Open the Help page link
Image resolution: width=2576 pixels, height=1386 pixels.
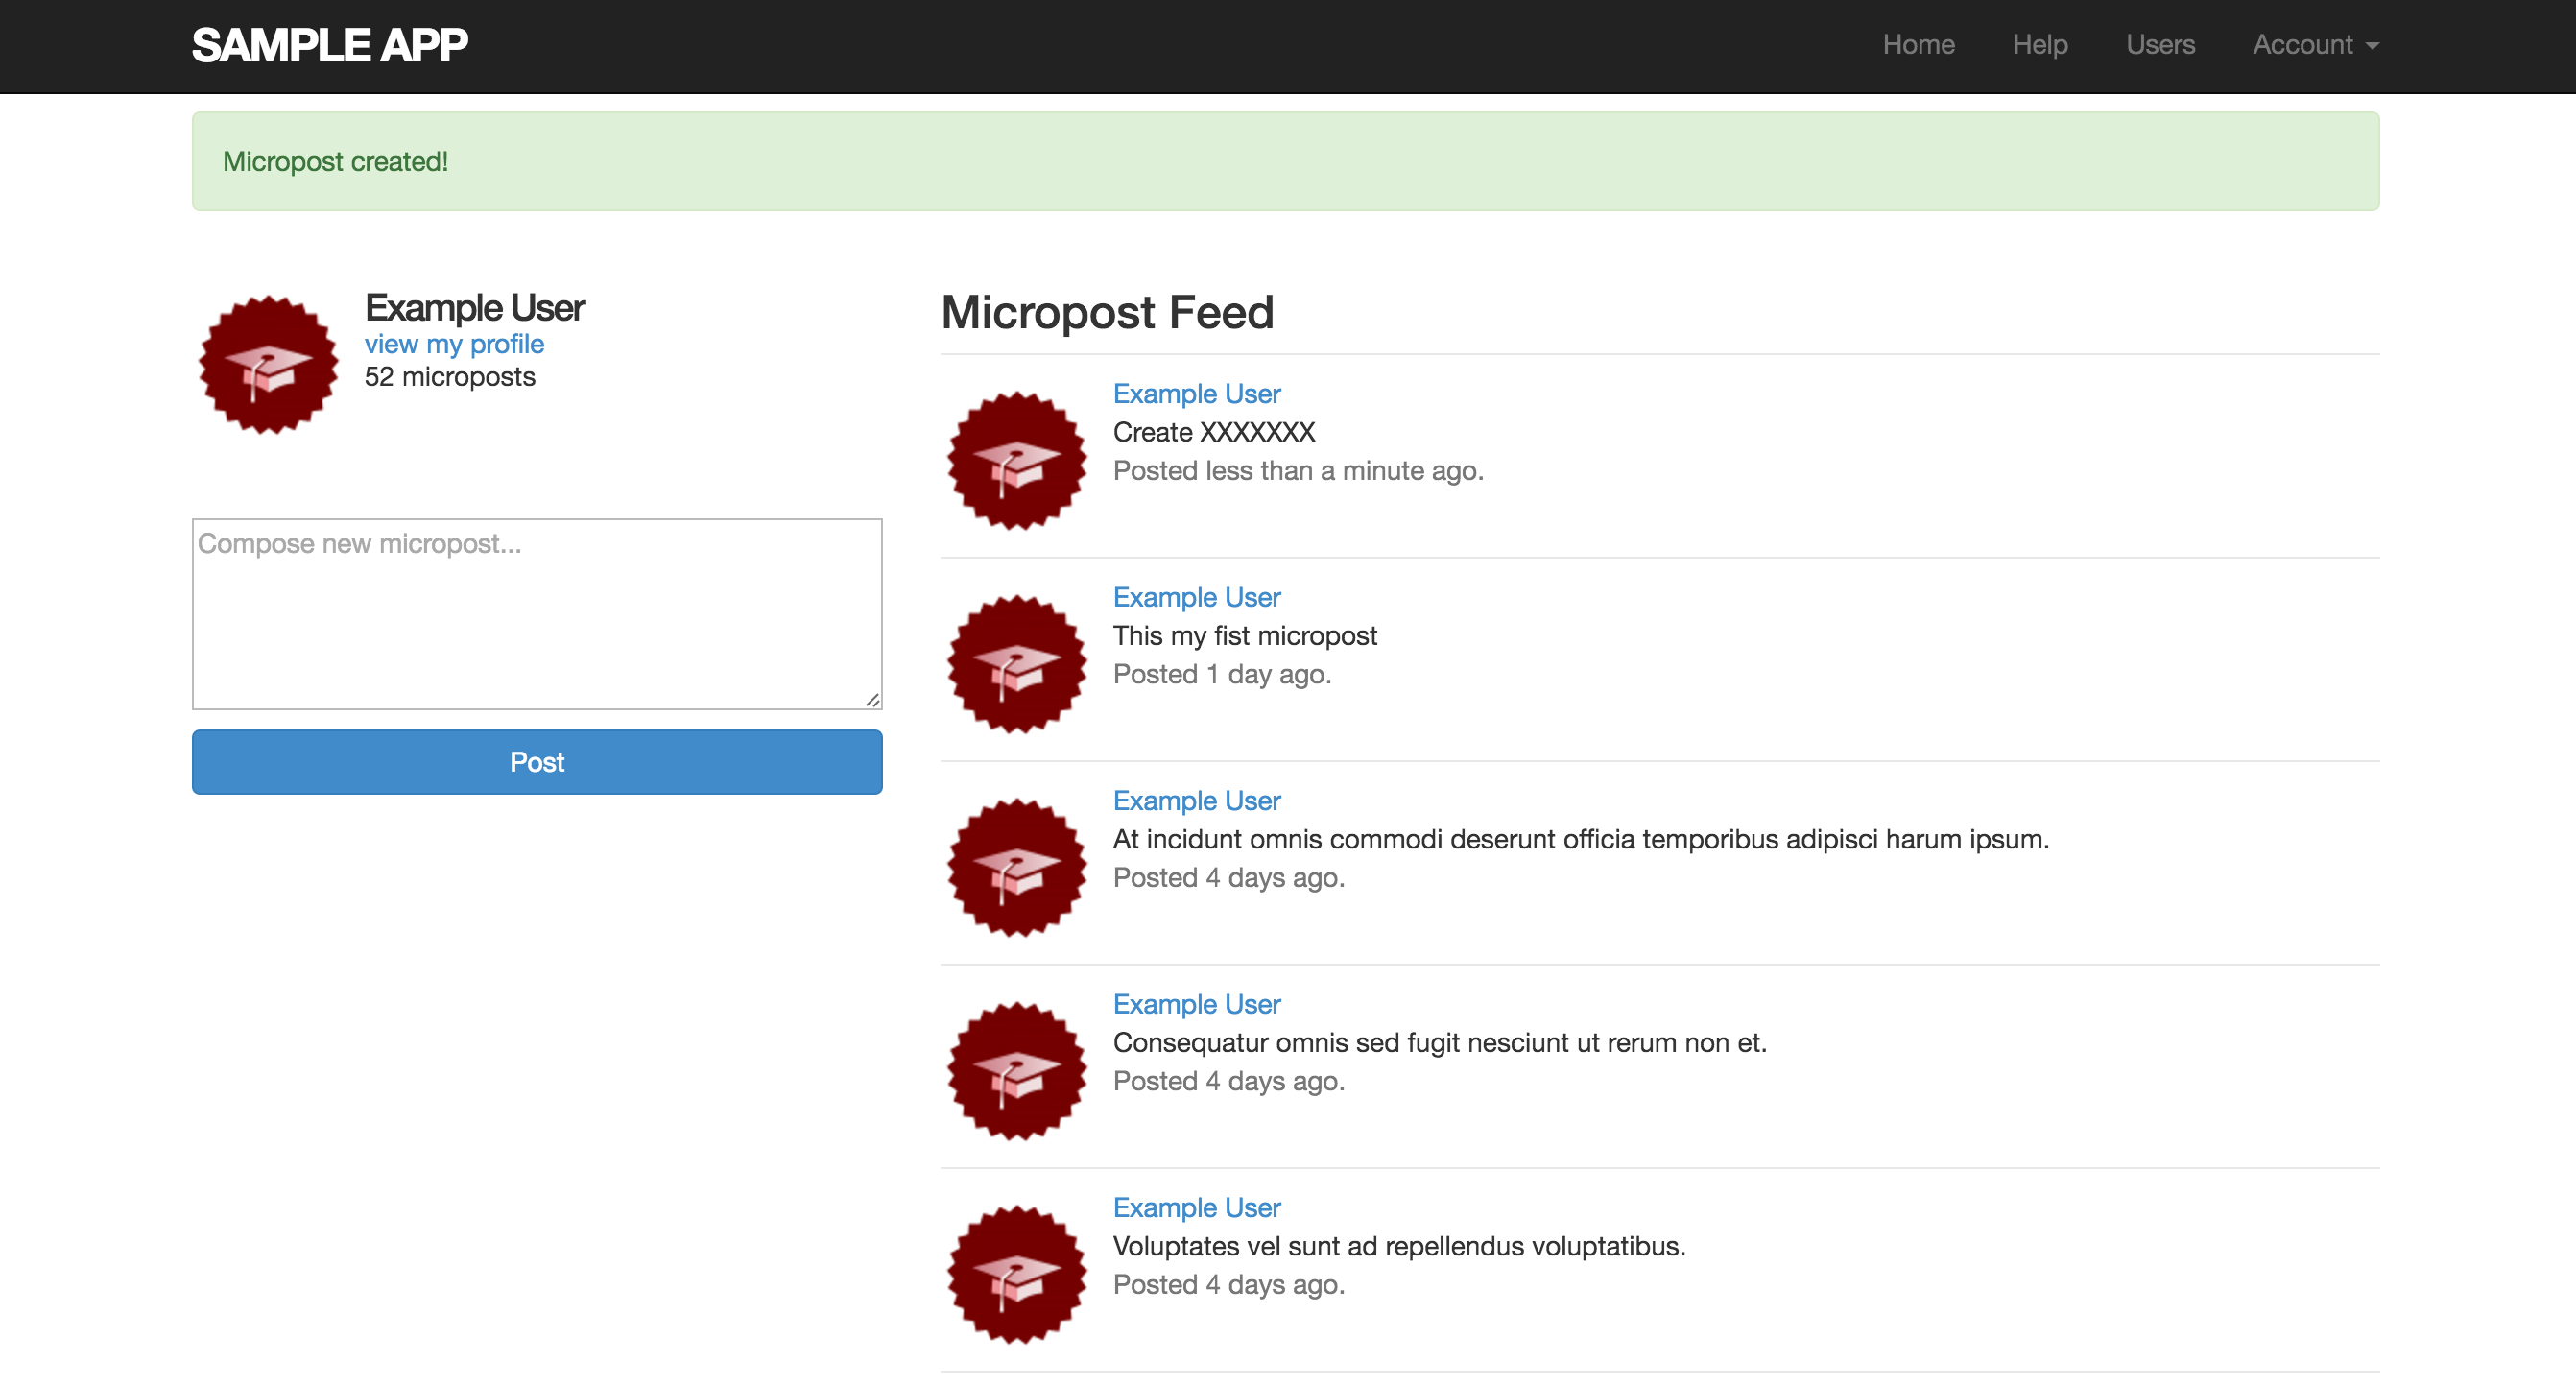pyautogui.click(x=2039, y=45)
